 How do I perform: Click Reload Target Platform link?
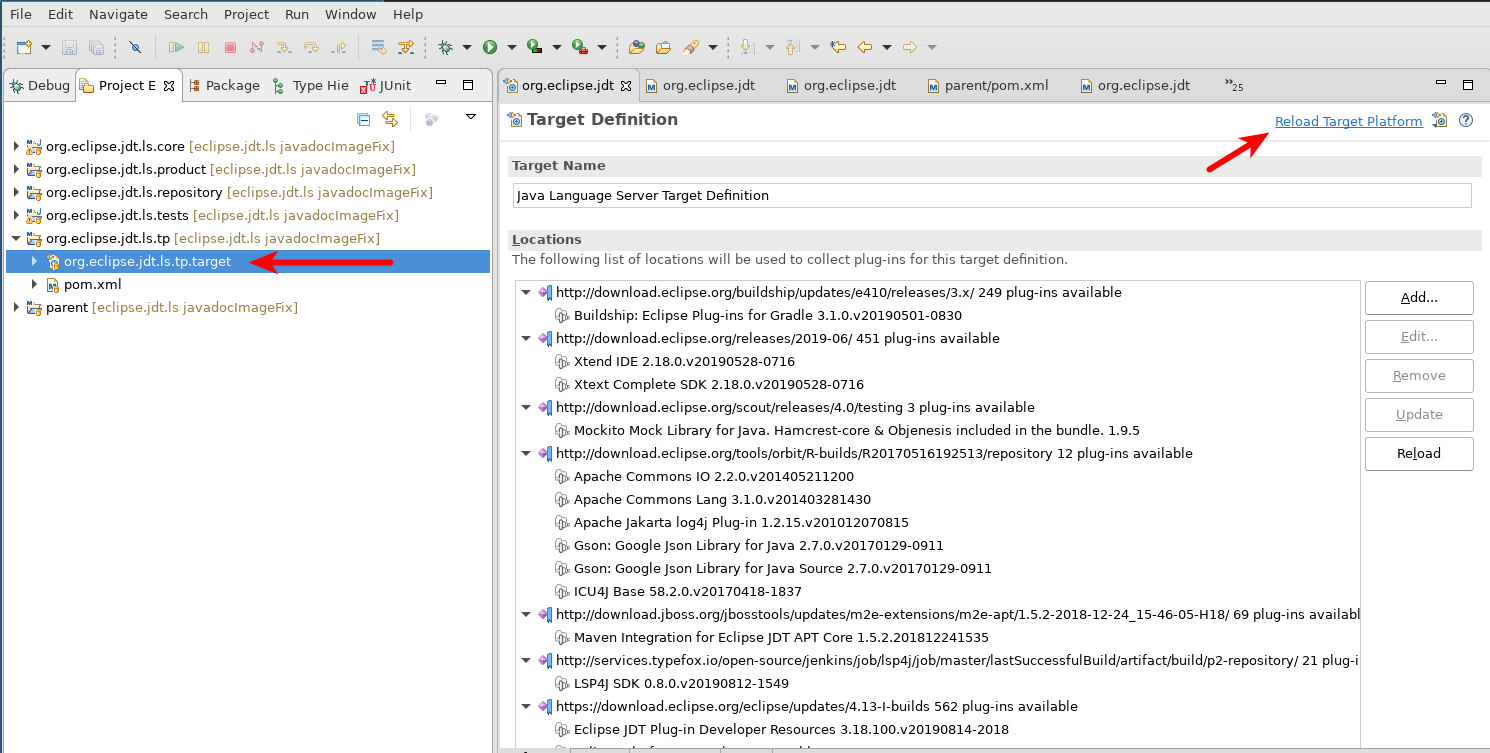coord(1348,121)
